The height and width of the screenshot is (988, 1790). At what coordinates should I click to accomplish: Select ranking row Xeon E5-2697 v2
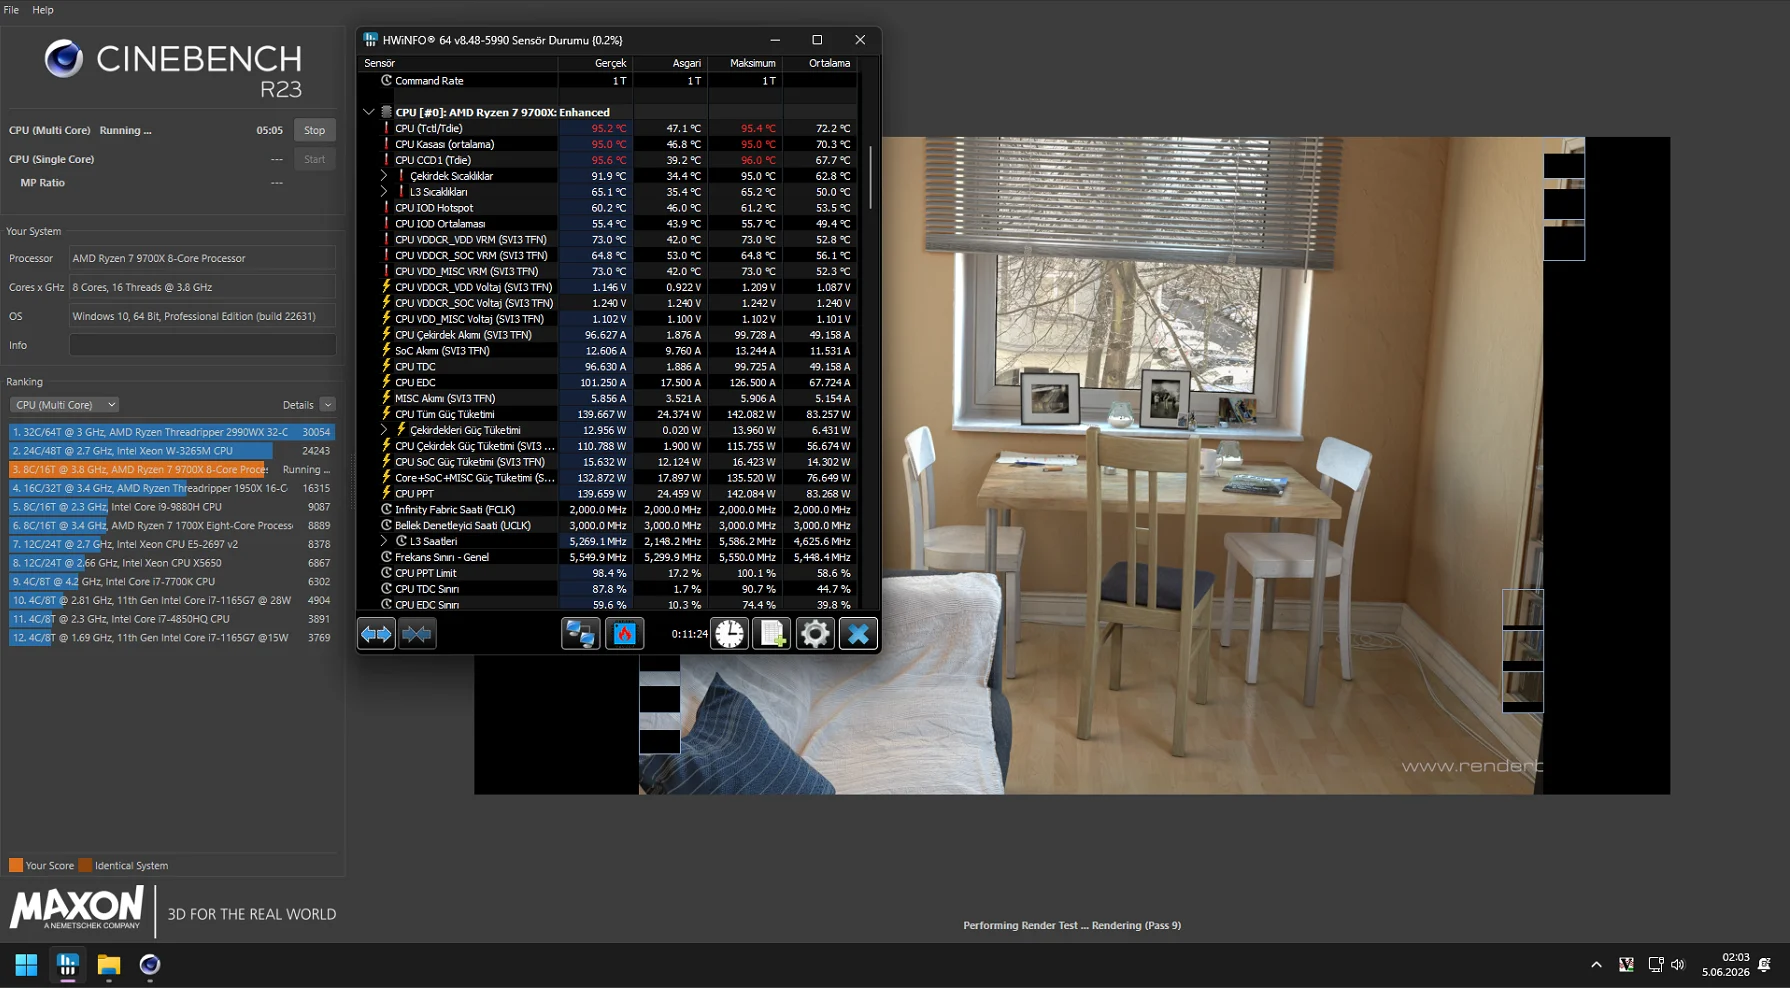(172, 544)
